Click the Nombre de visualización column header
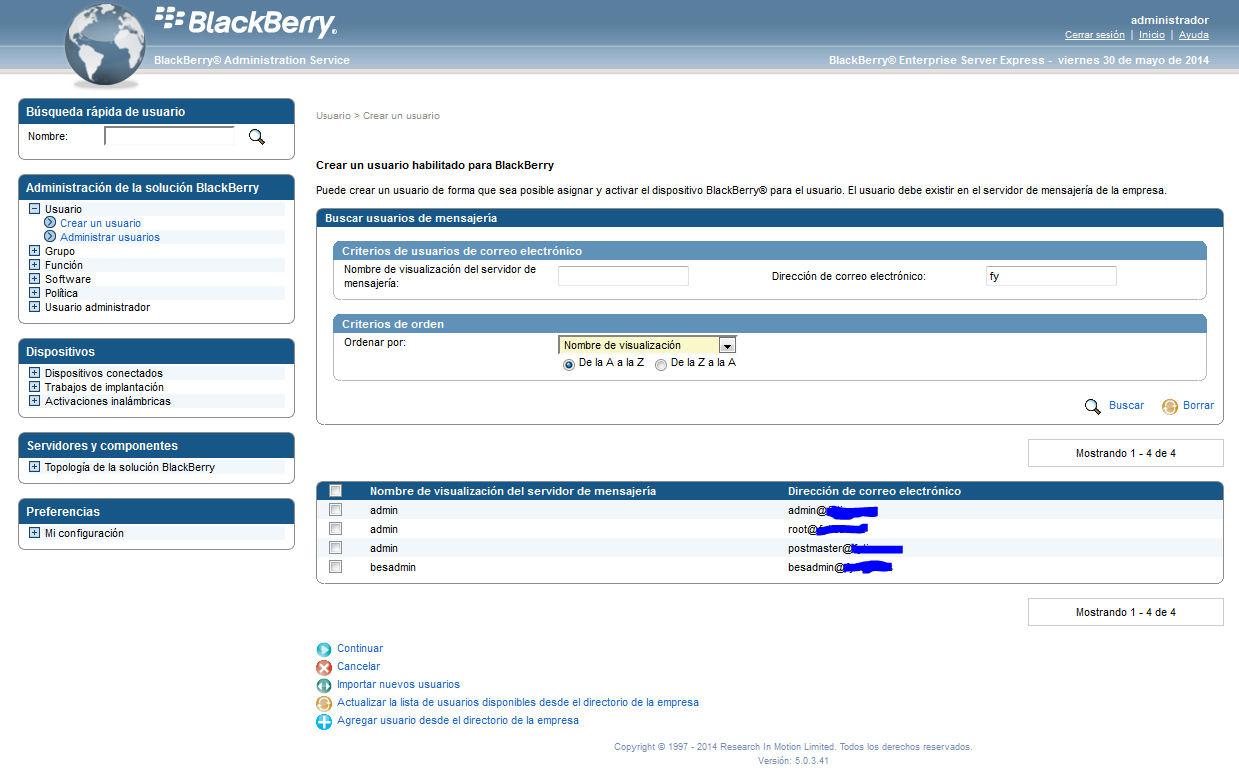This screenshot has height=775, width=1239. pyautogui.click(x=513, y=491)
